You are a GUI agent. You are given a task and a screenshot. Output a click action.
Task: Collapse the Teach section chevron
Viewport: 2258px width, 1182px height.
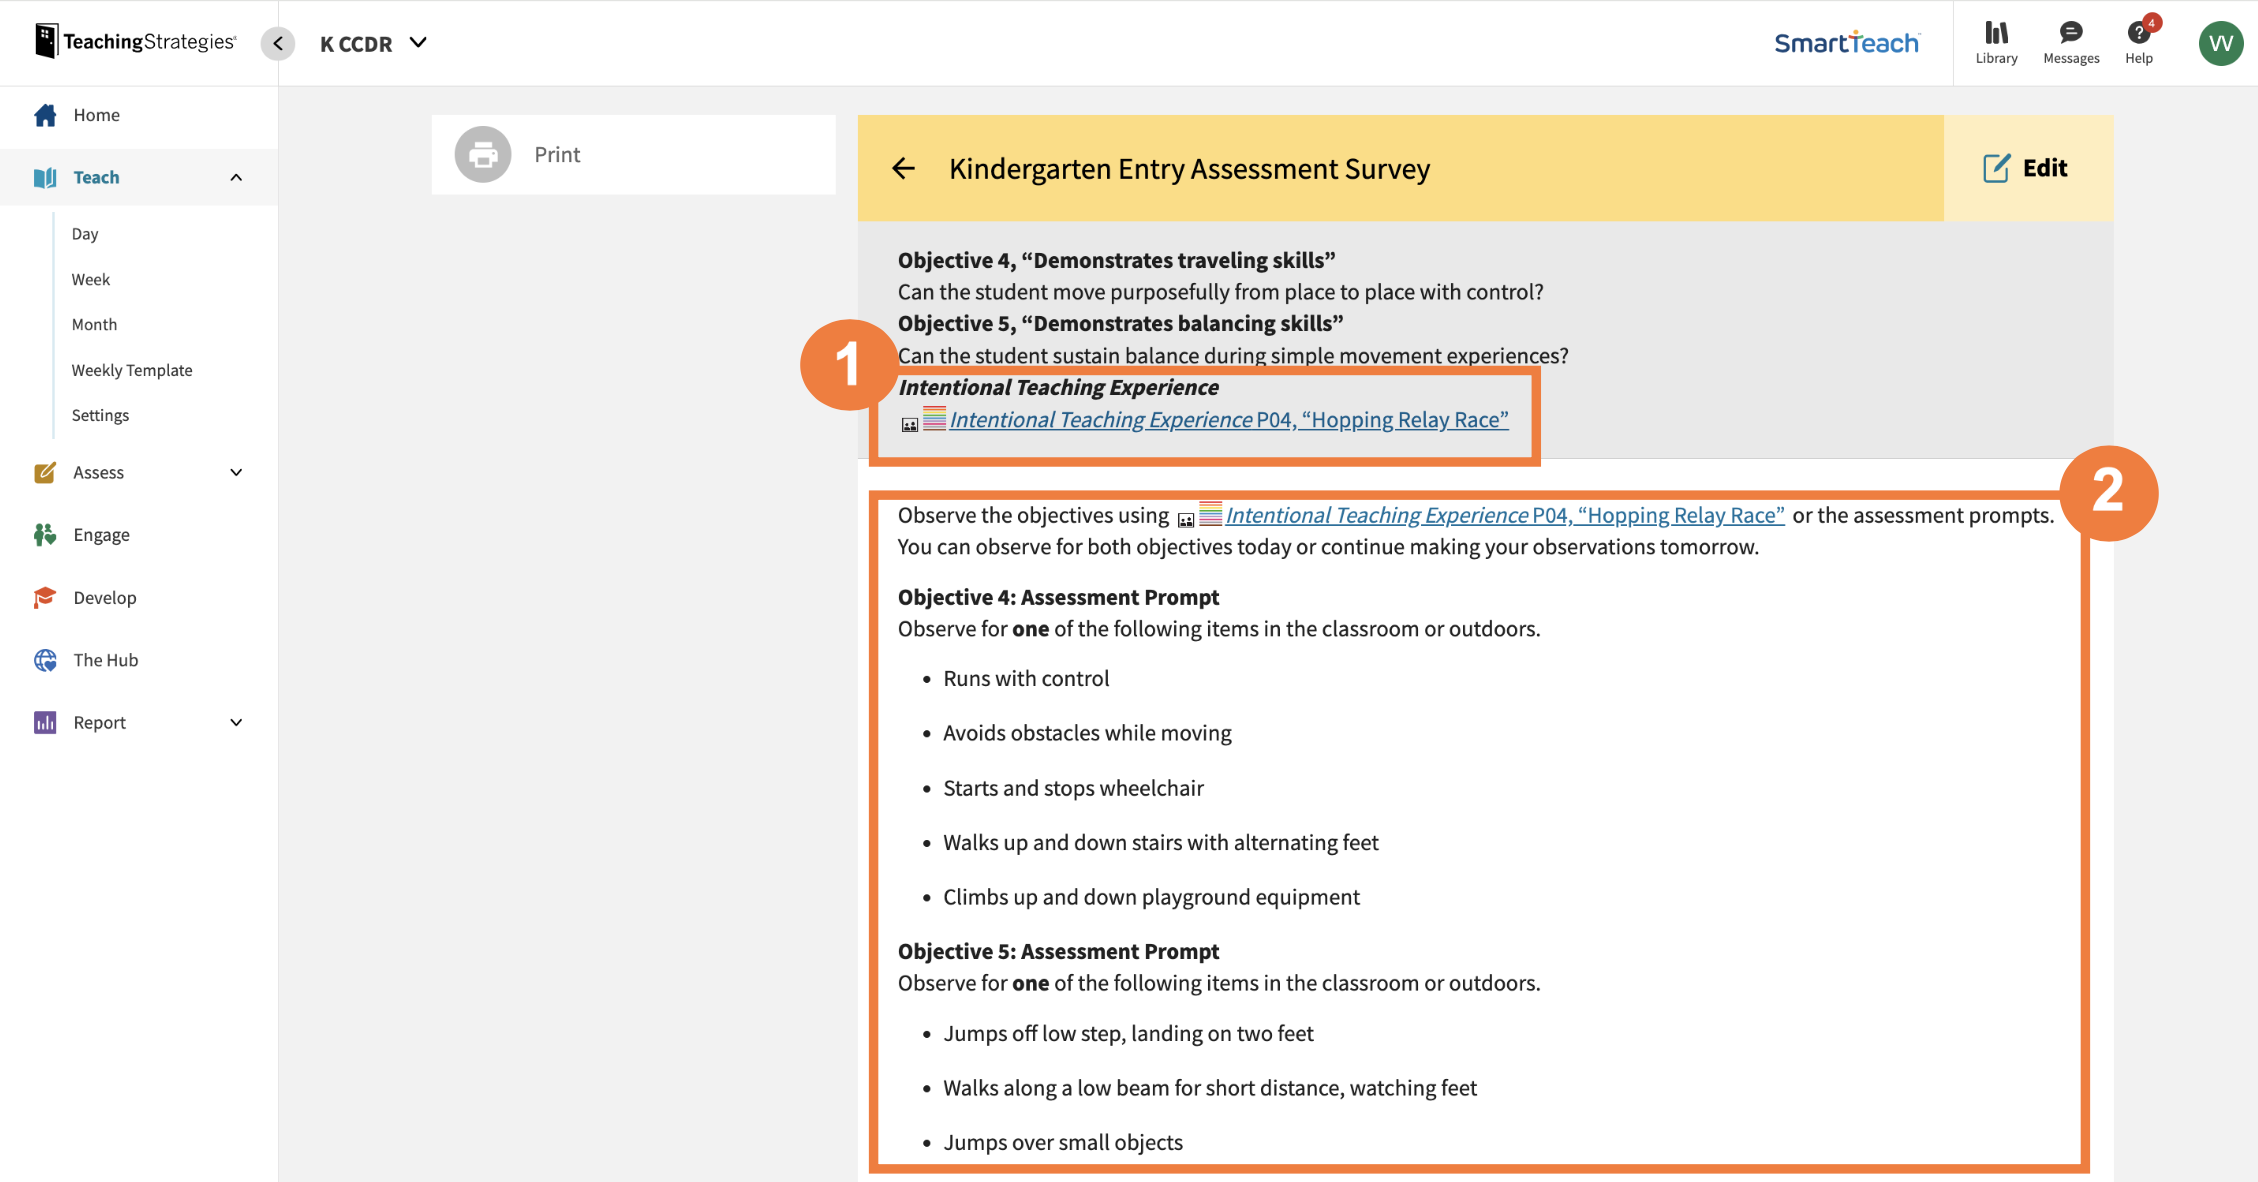[236, 177]
